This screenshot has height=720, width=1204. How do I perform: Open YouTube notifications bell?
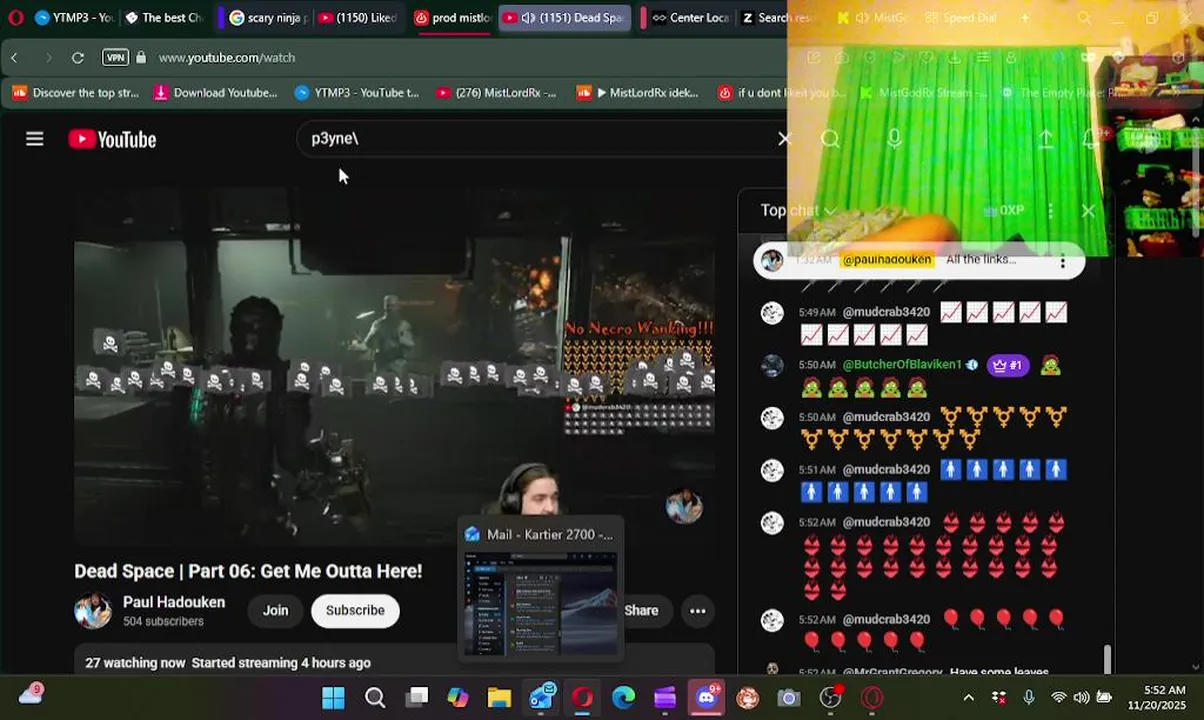(1091, 139)
